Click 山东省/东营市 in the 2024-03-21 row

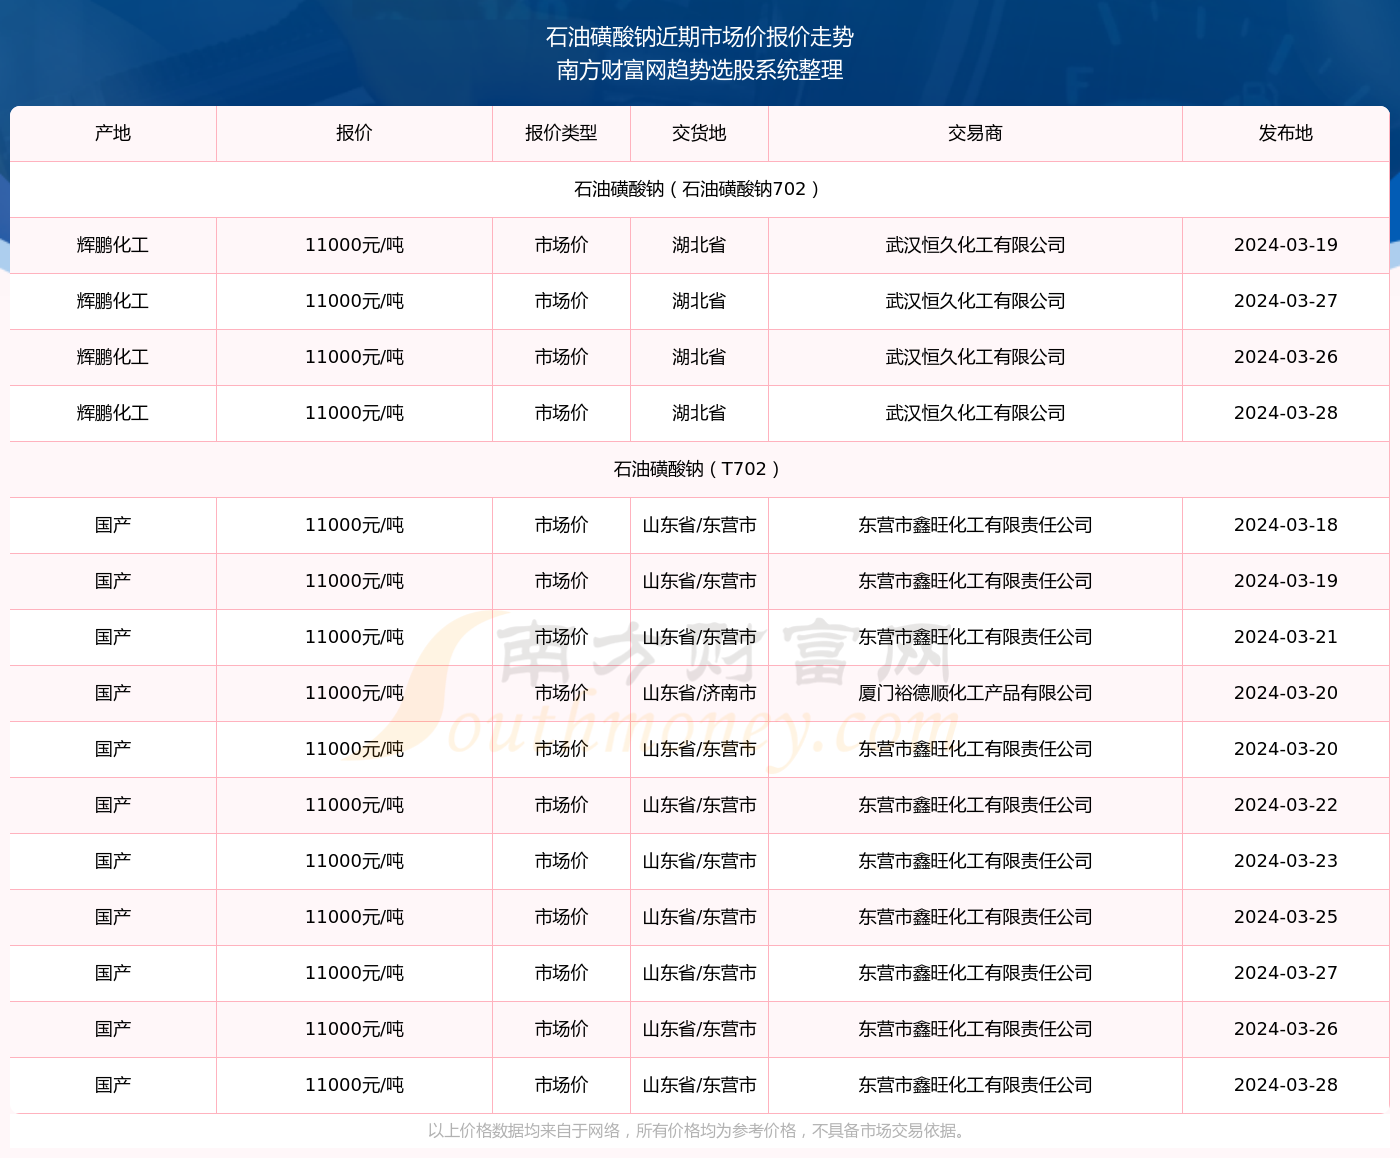[x=699, y=637]
